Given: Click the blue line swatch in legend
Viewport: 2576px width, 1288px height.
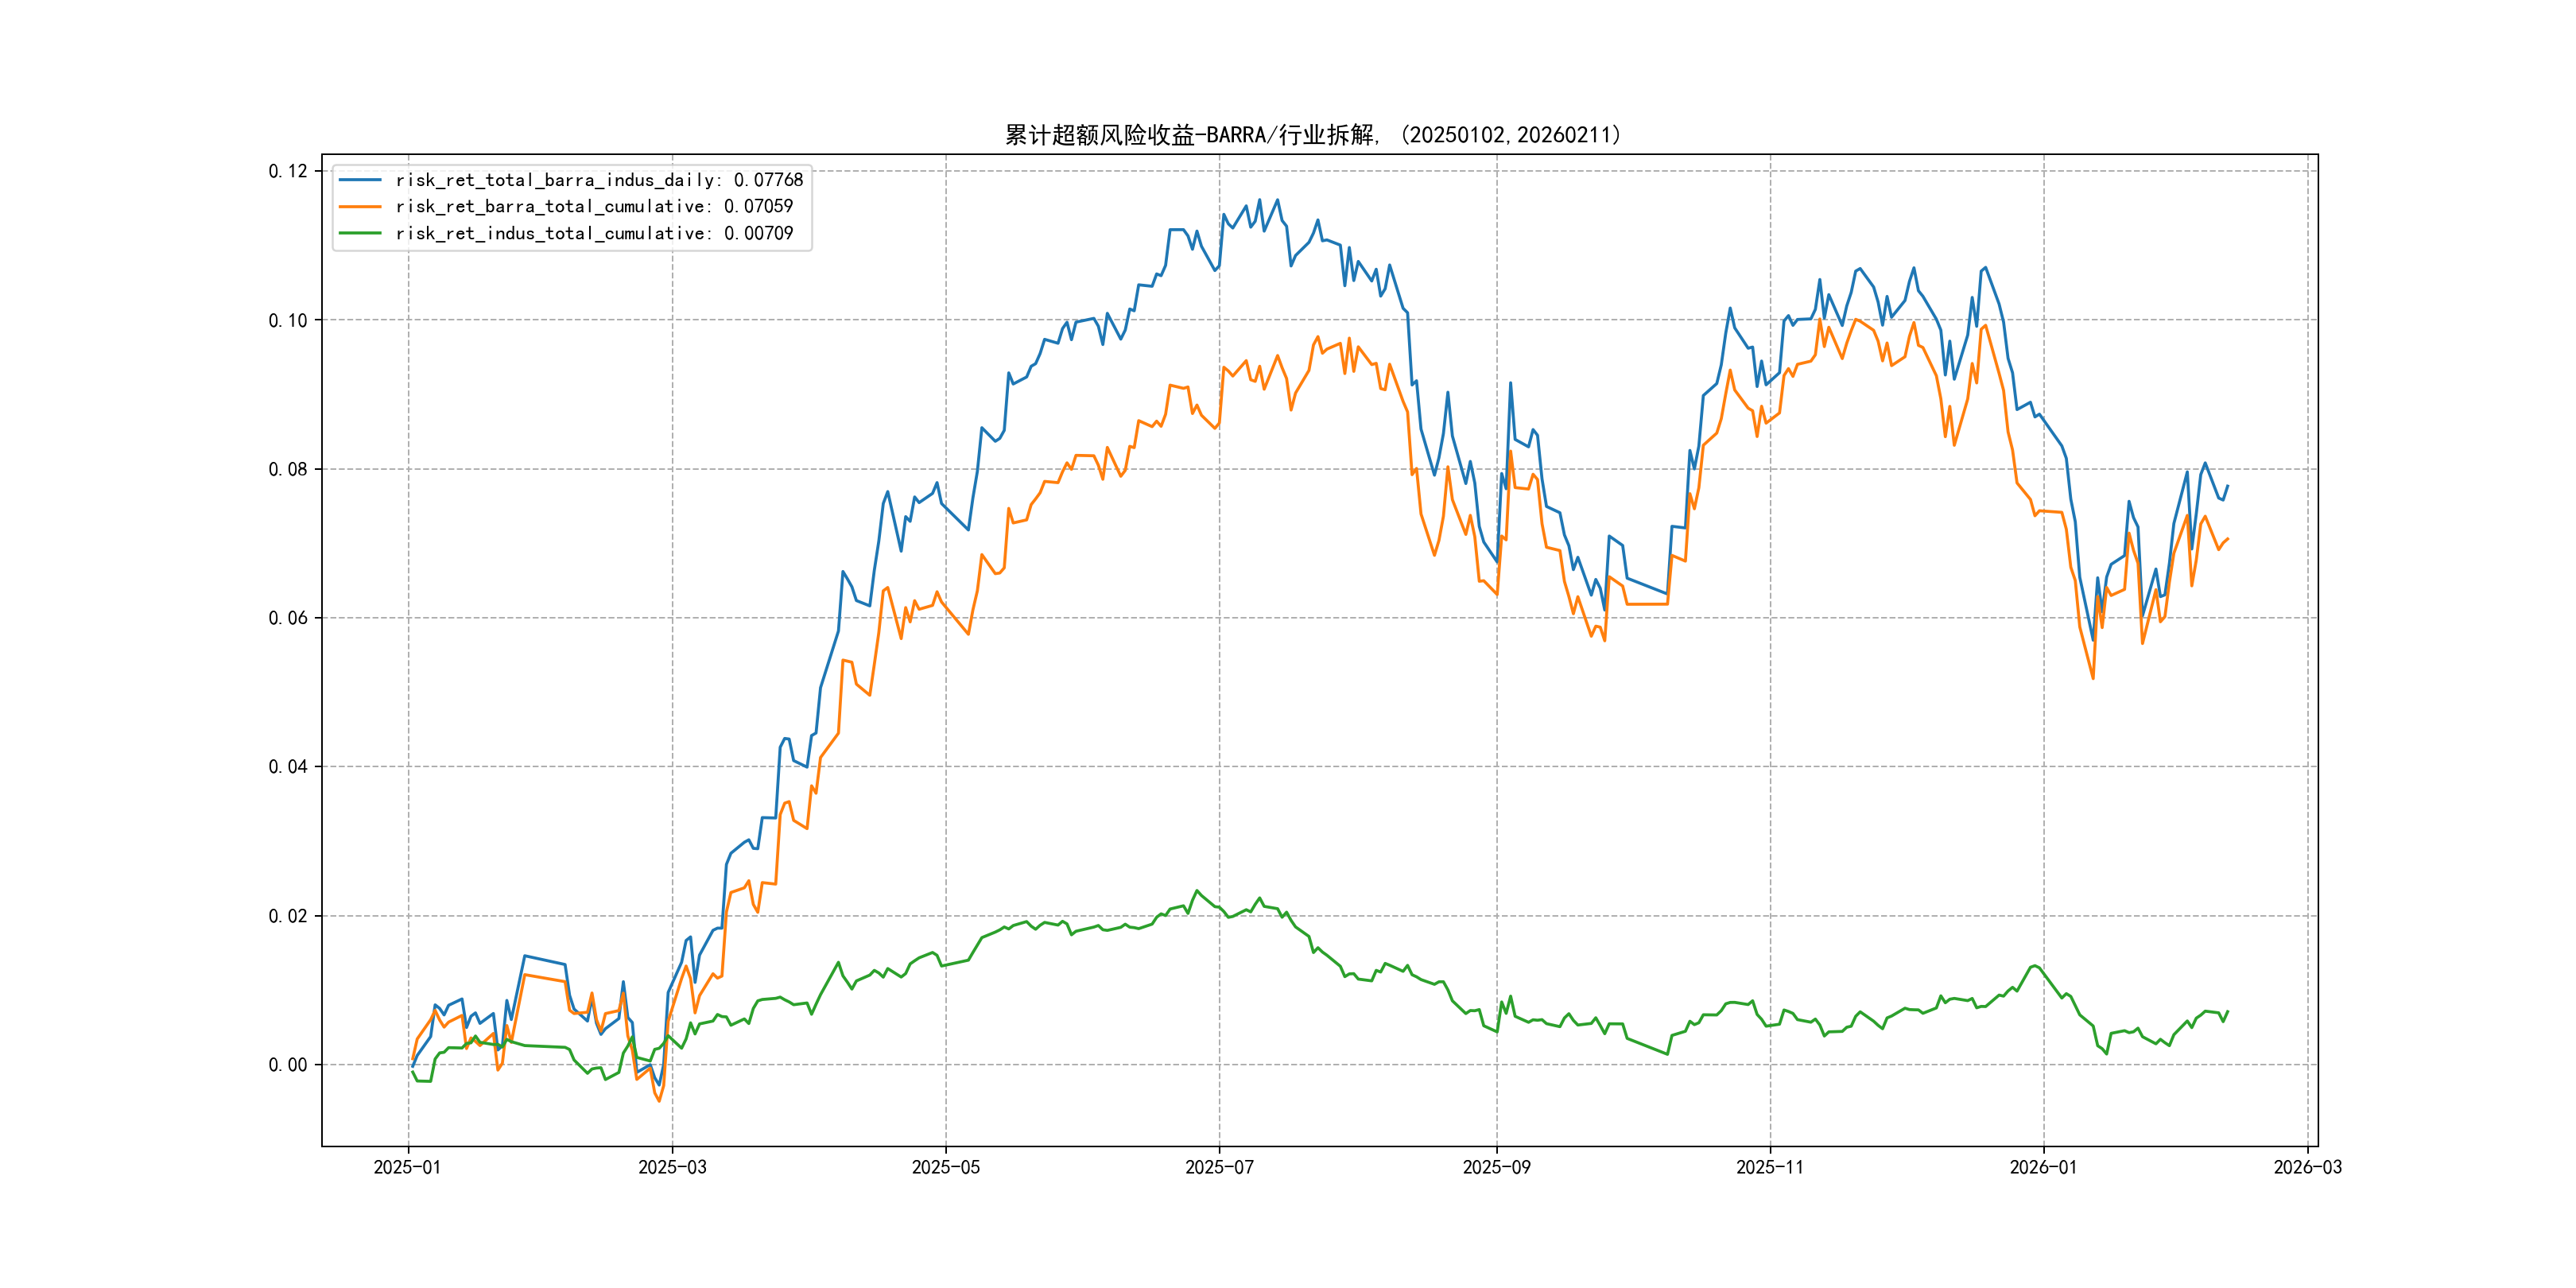Looking at the screenshot, I should coord(360,180).
